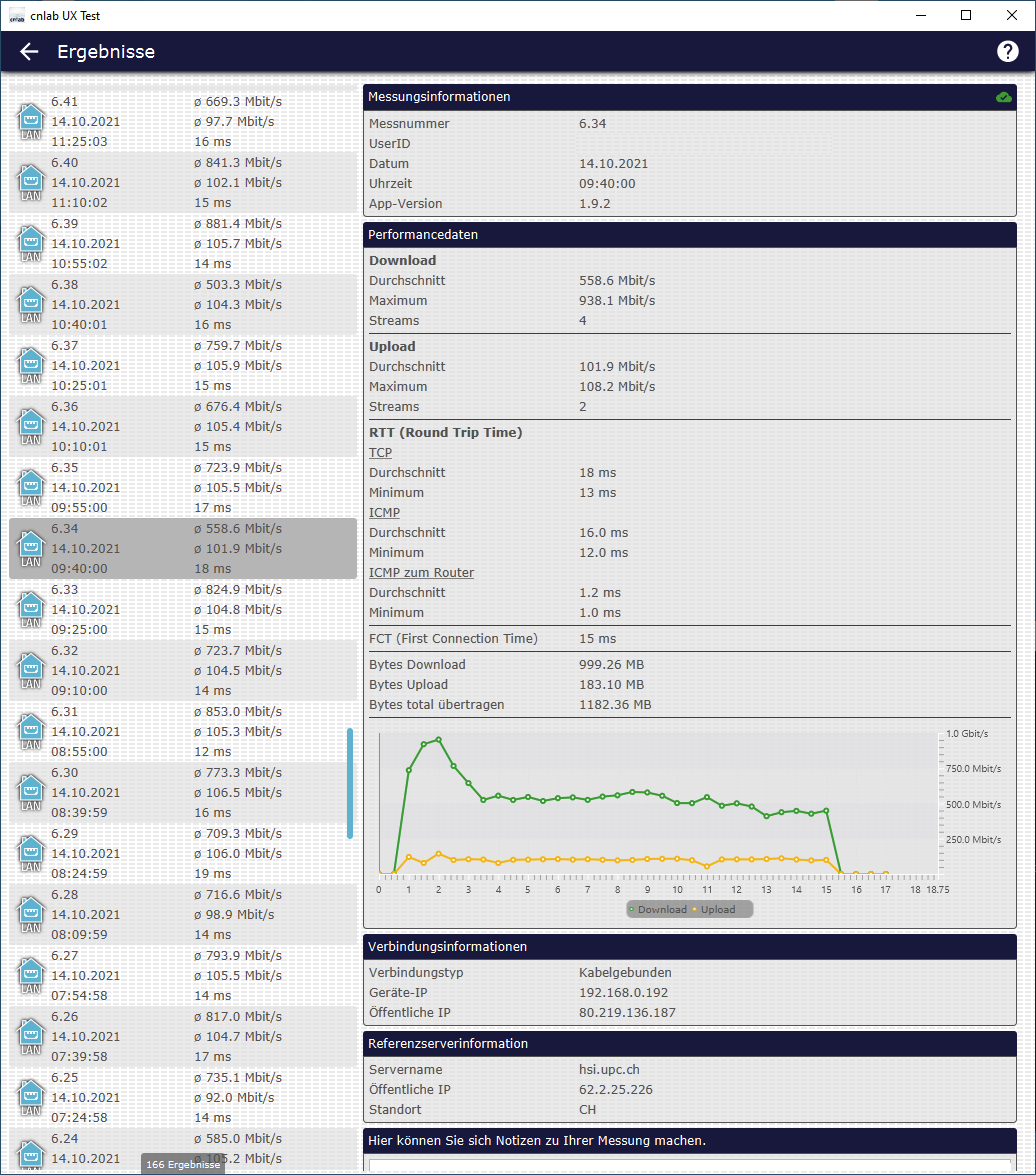Viewport: 1036px width, 1175px height.
Task: Click the peak point on the download graph
Action: coord(438,740)
